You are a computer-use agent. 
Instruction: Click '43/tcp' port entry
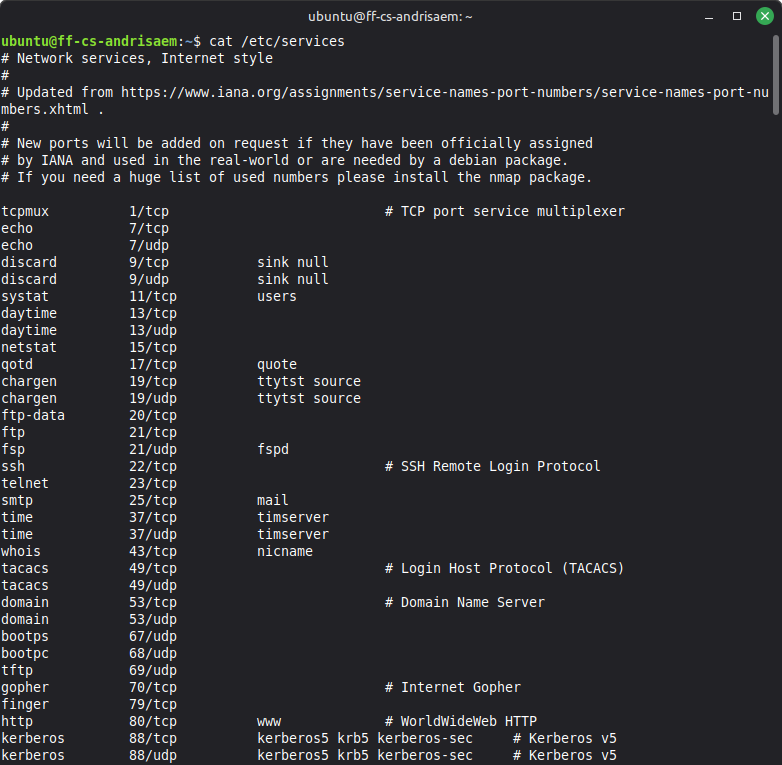(153, 551)
